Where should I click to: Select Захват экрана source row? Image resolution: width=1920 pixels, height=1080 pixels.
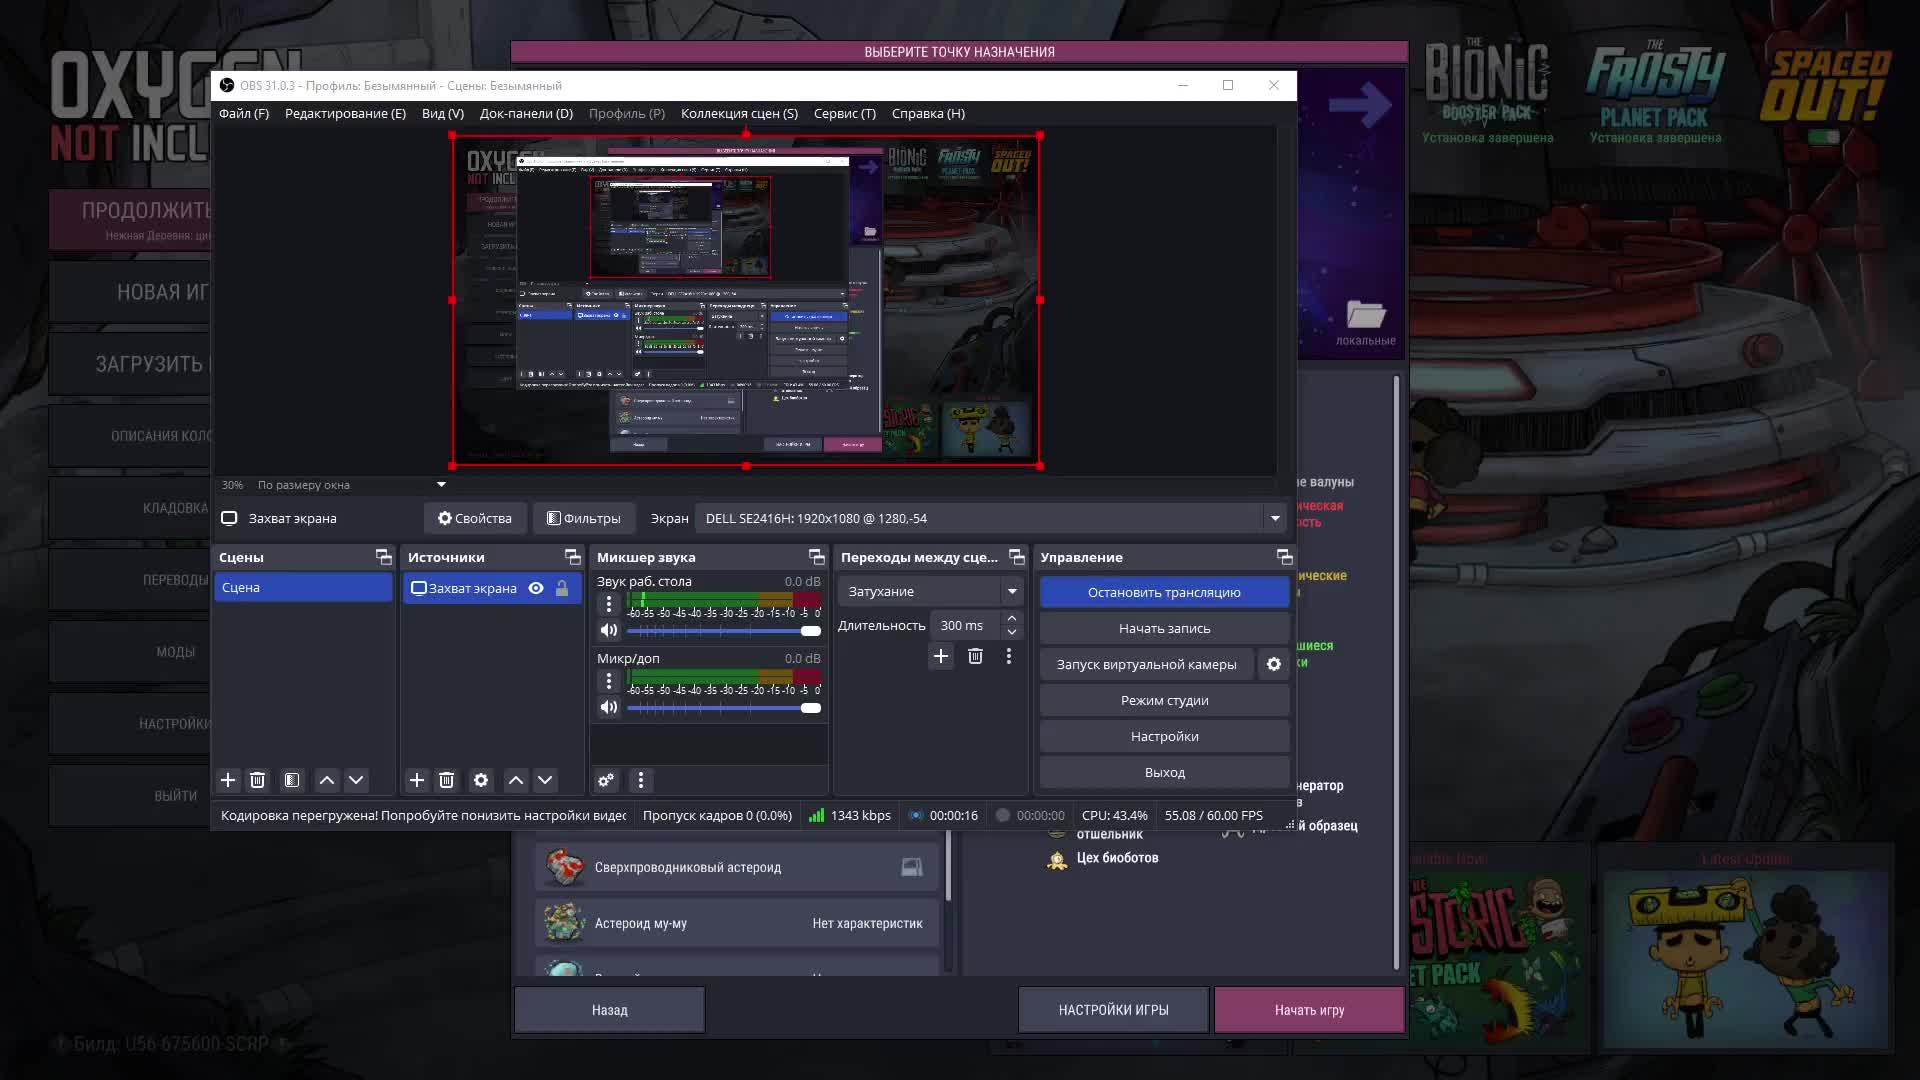click(x=492, y=588)
